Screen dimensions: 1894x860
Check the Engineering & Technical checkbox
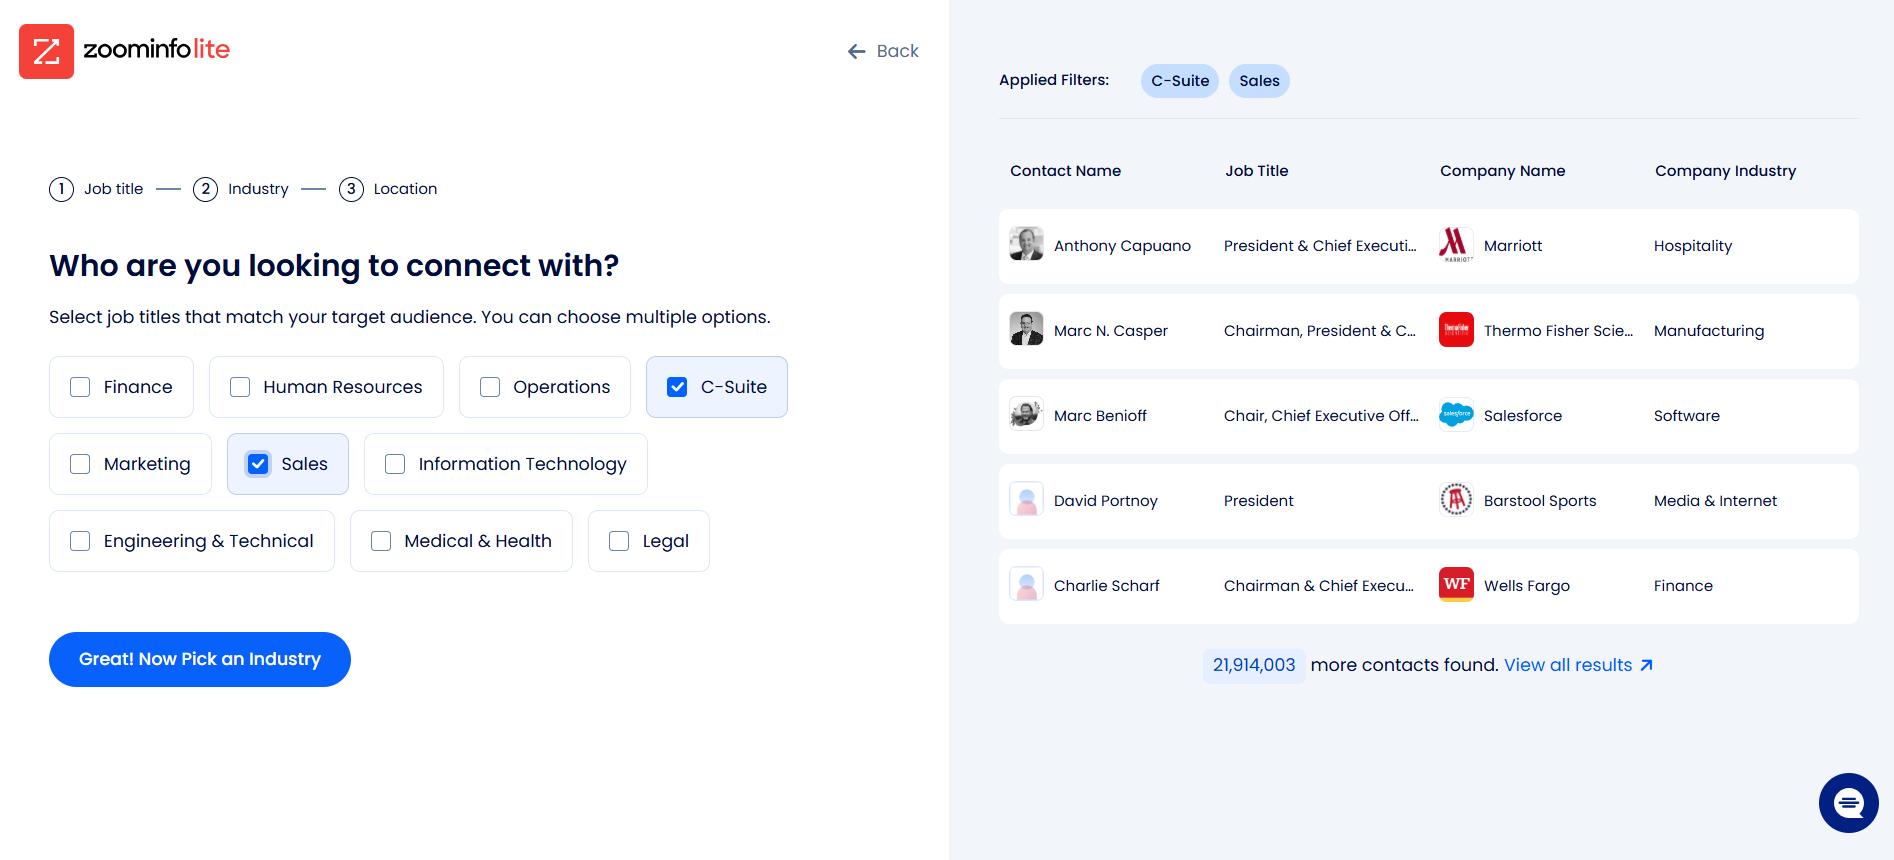[x=80, y=541]
